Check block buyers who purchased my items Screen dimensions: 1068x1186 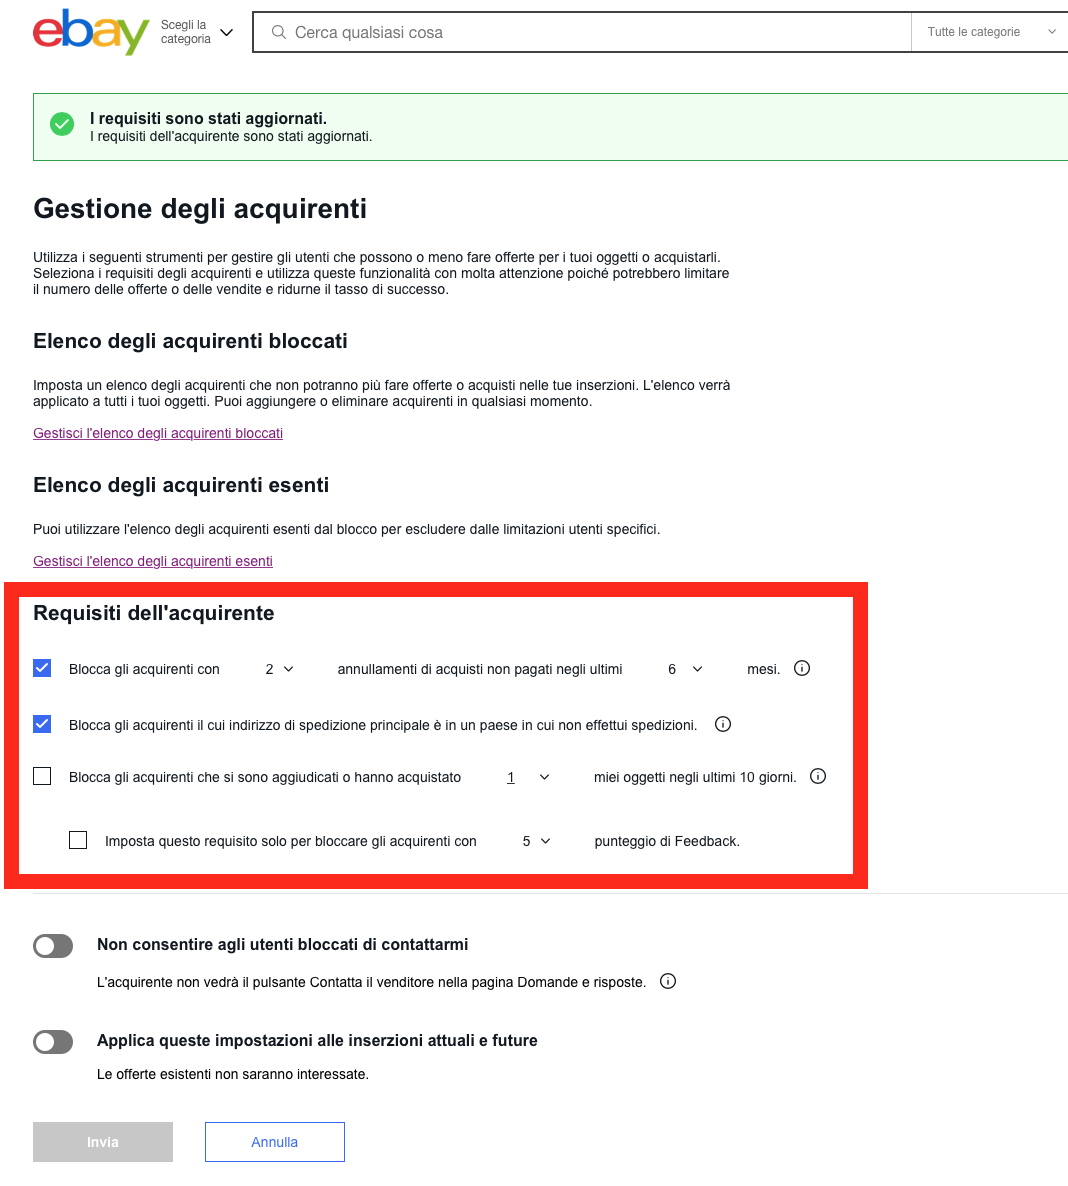[42, 776]
